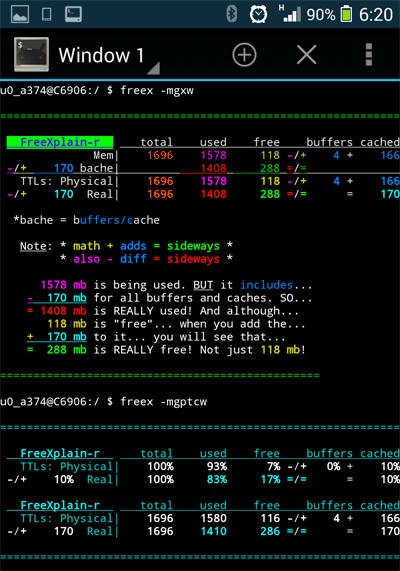Tap the 6:20 clock in status bar

click(376, 15)
